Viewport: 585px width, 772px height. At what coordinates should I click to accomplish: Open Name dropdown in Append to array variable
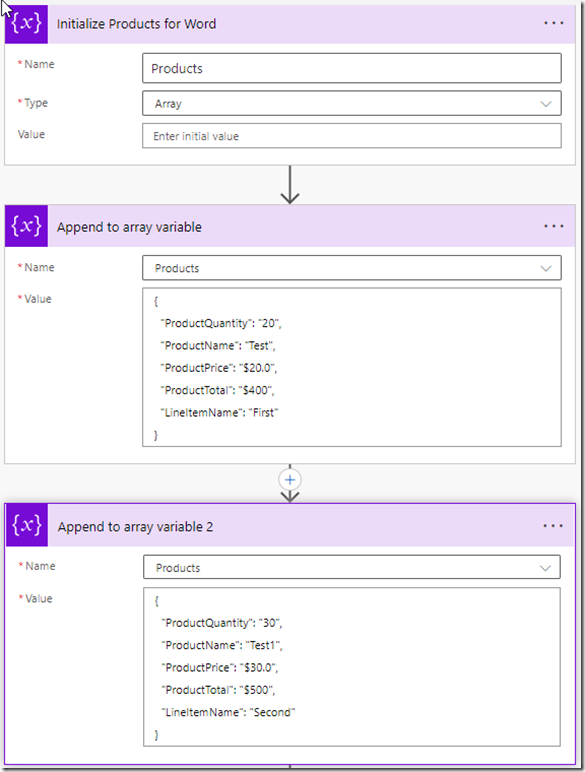(x=352, y=268)
